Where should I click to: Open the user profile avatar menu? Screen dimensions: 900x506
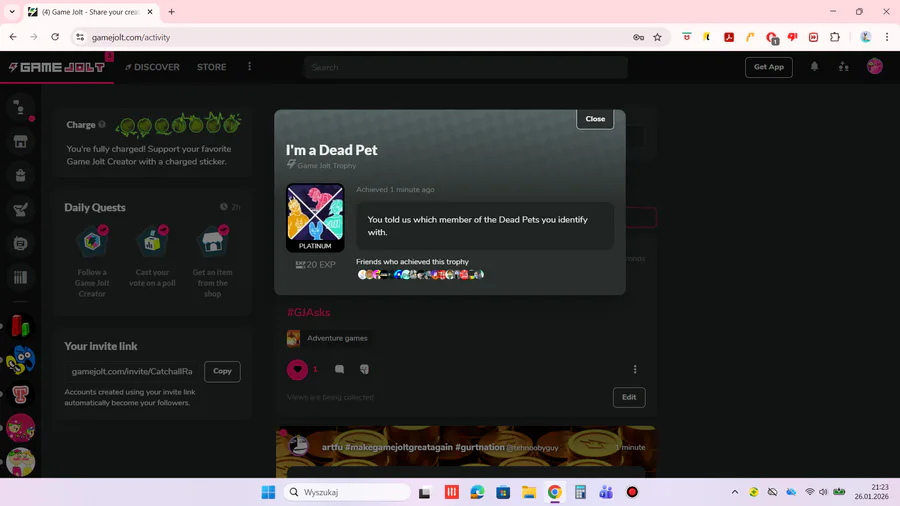[875, 67]
